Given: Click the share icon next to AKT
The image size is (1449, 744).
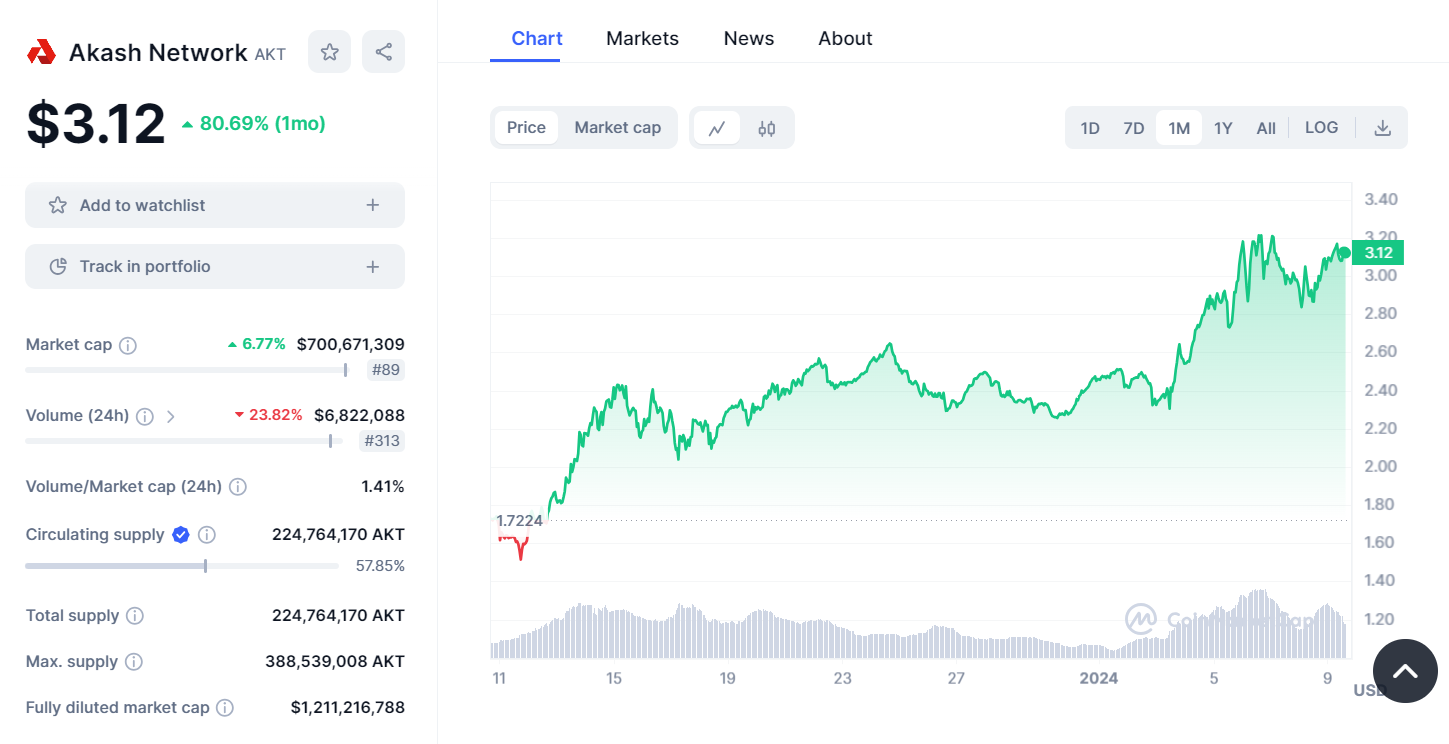Looking at the screenshot, I should click(x=384, y=52).
